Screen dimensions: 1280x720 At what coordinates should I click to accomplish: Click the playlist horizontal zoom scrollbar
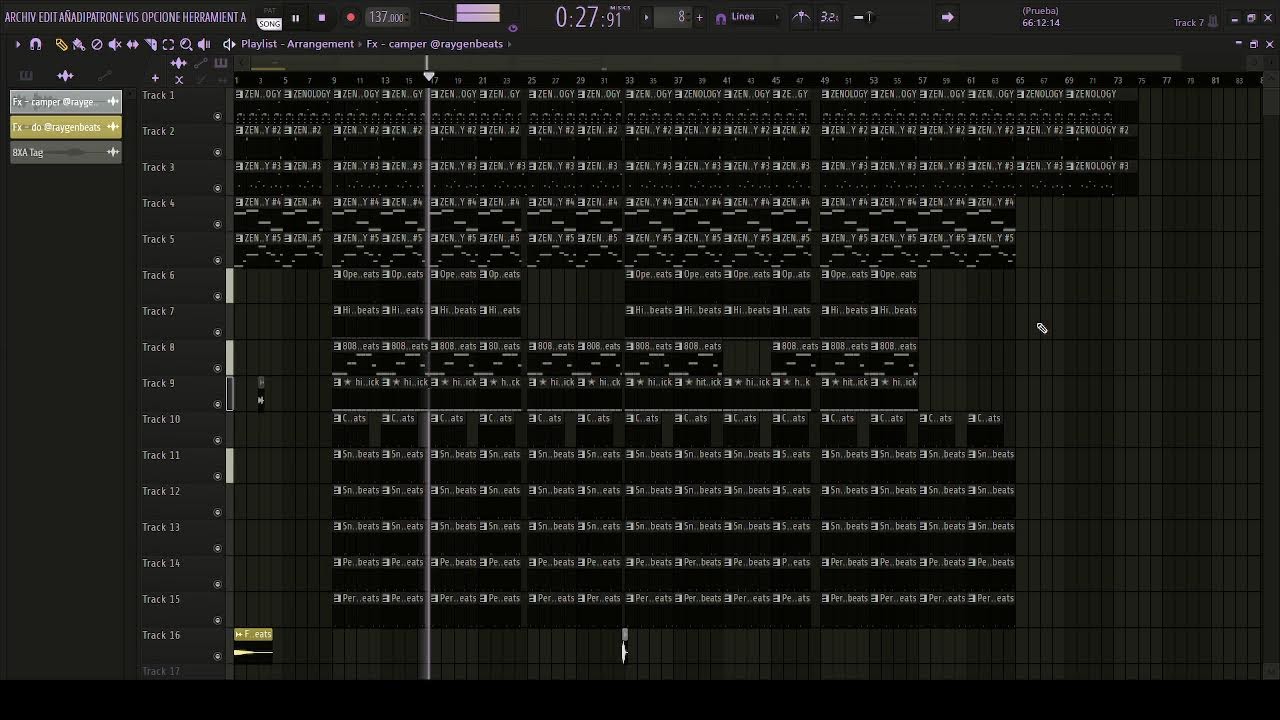click(x=715, y=63)
